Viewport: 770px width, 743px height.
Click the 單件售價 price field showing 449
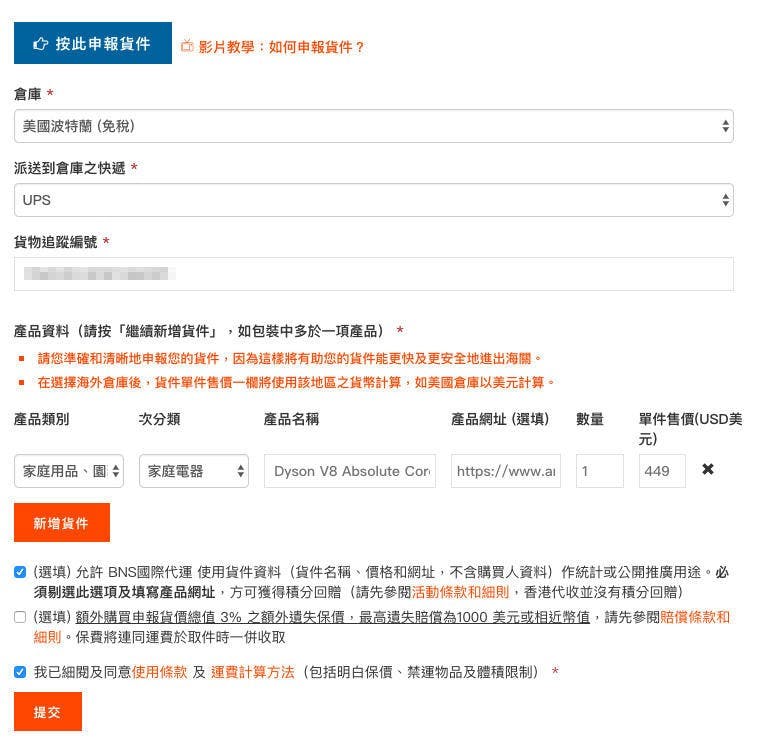[x=661, y=471]
